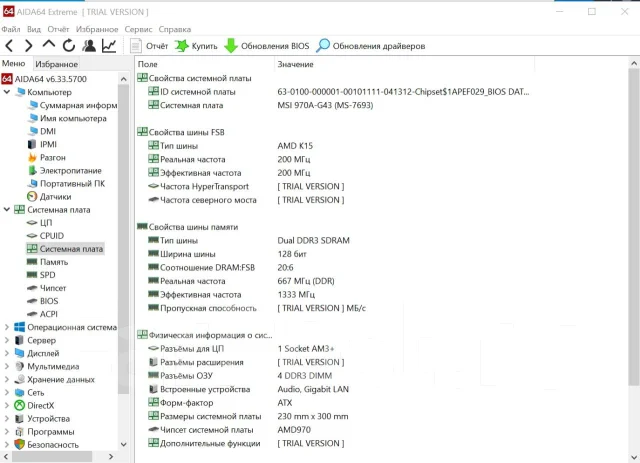Select the Форм-фактор row
The image size is (640, 463).
pyautogui.click(x=220, y=403)
